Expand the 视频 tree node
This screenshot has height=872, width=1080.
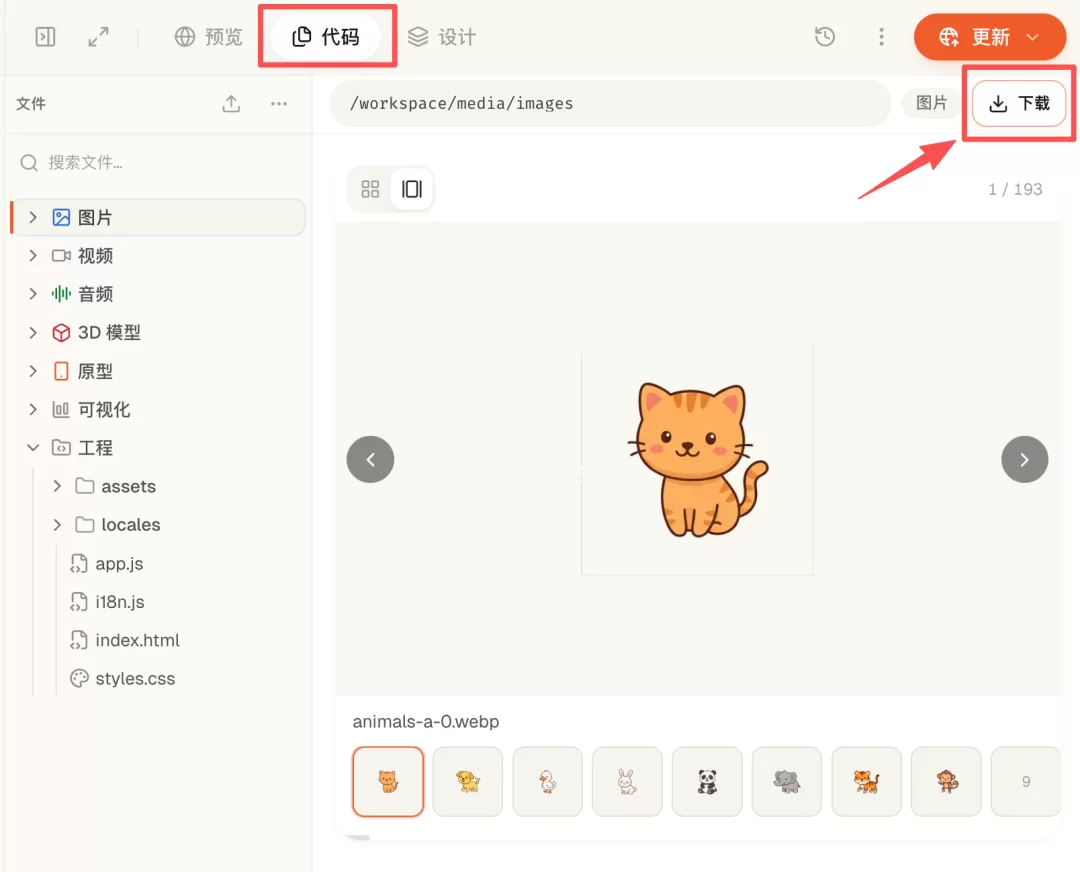[33, 256]
